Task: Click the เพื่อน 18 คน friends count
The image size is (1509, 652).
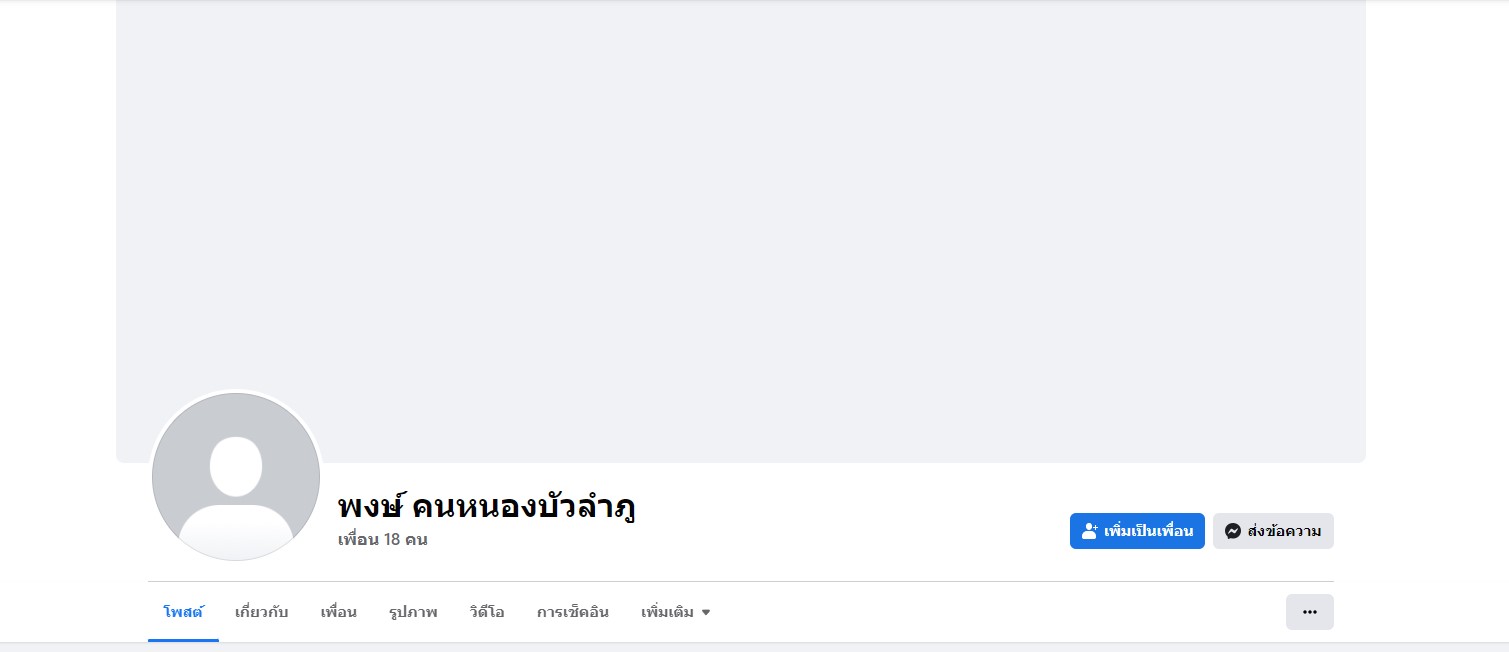Action: tap(383, 540)
